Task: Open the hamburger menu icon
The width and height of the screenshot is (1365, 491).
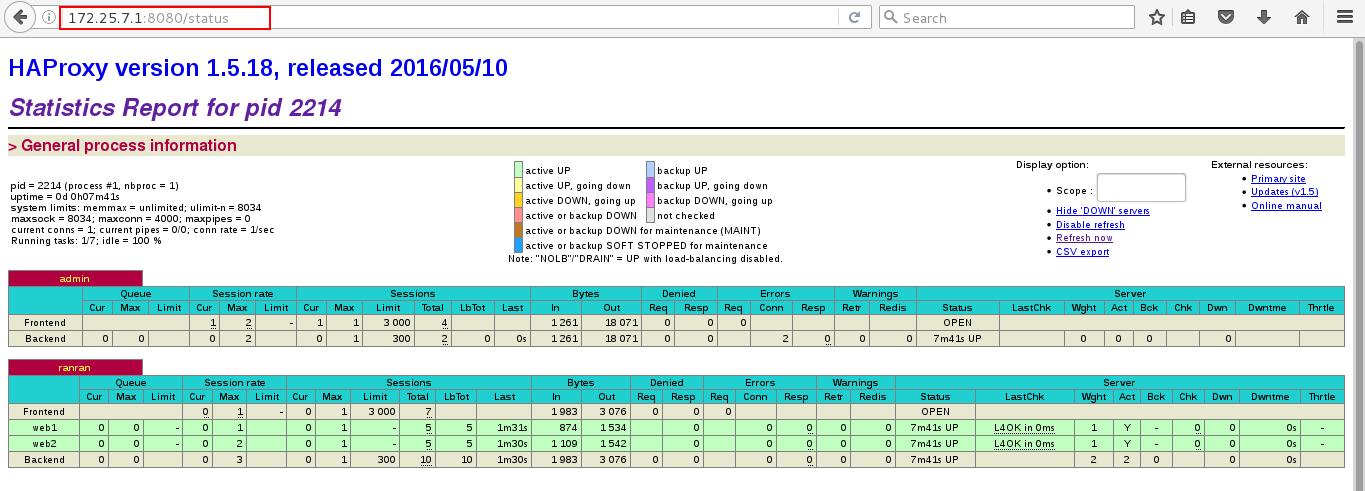Action: [1344, 17]
